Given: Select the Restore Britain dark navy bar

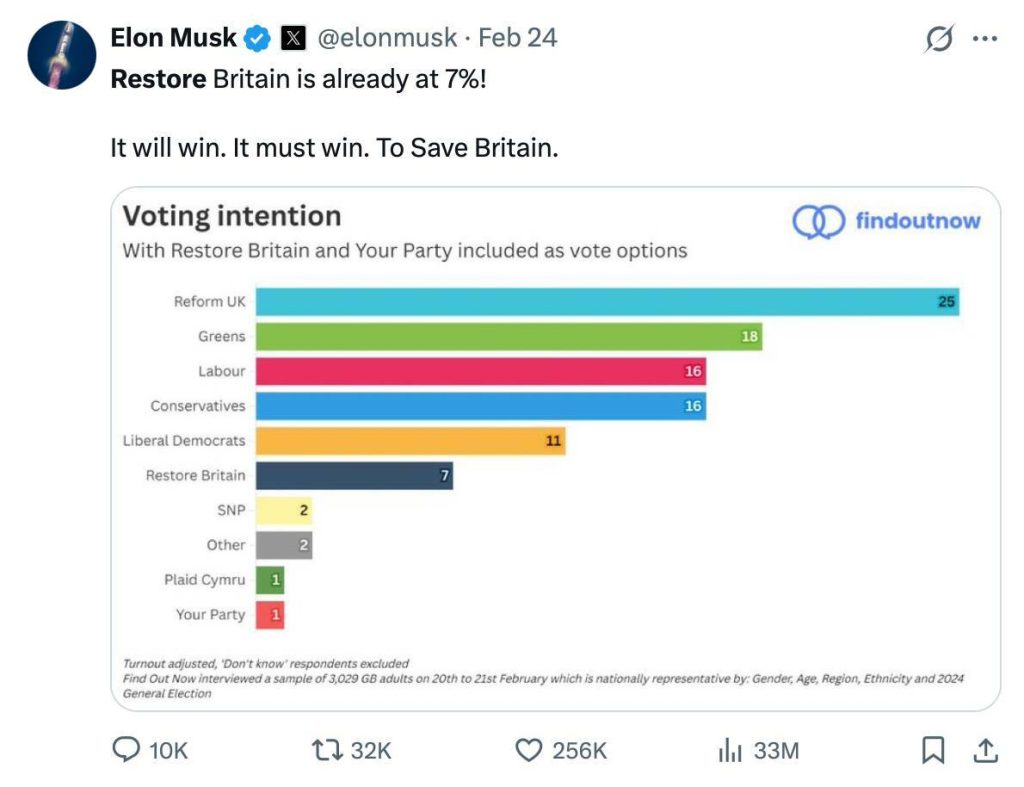Looking at the screenshot, I should point(354,475).
